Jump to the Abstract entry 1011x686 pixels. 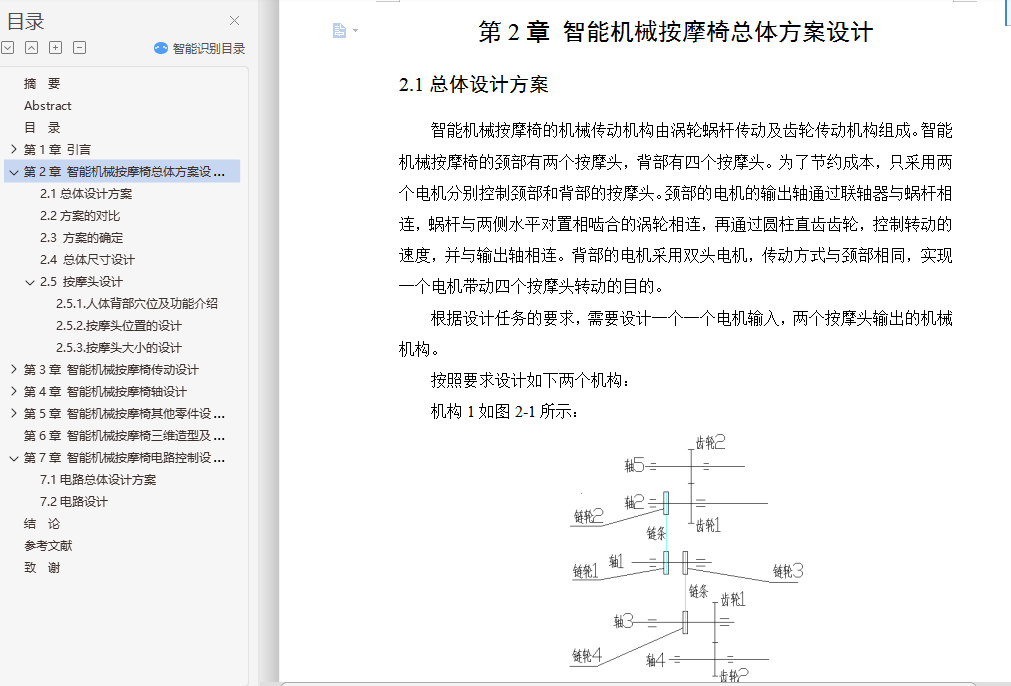click(48, 105)
